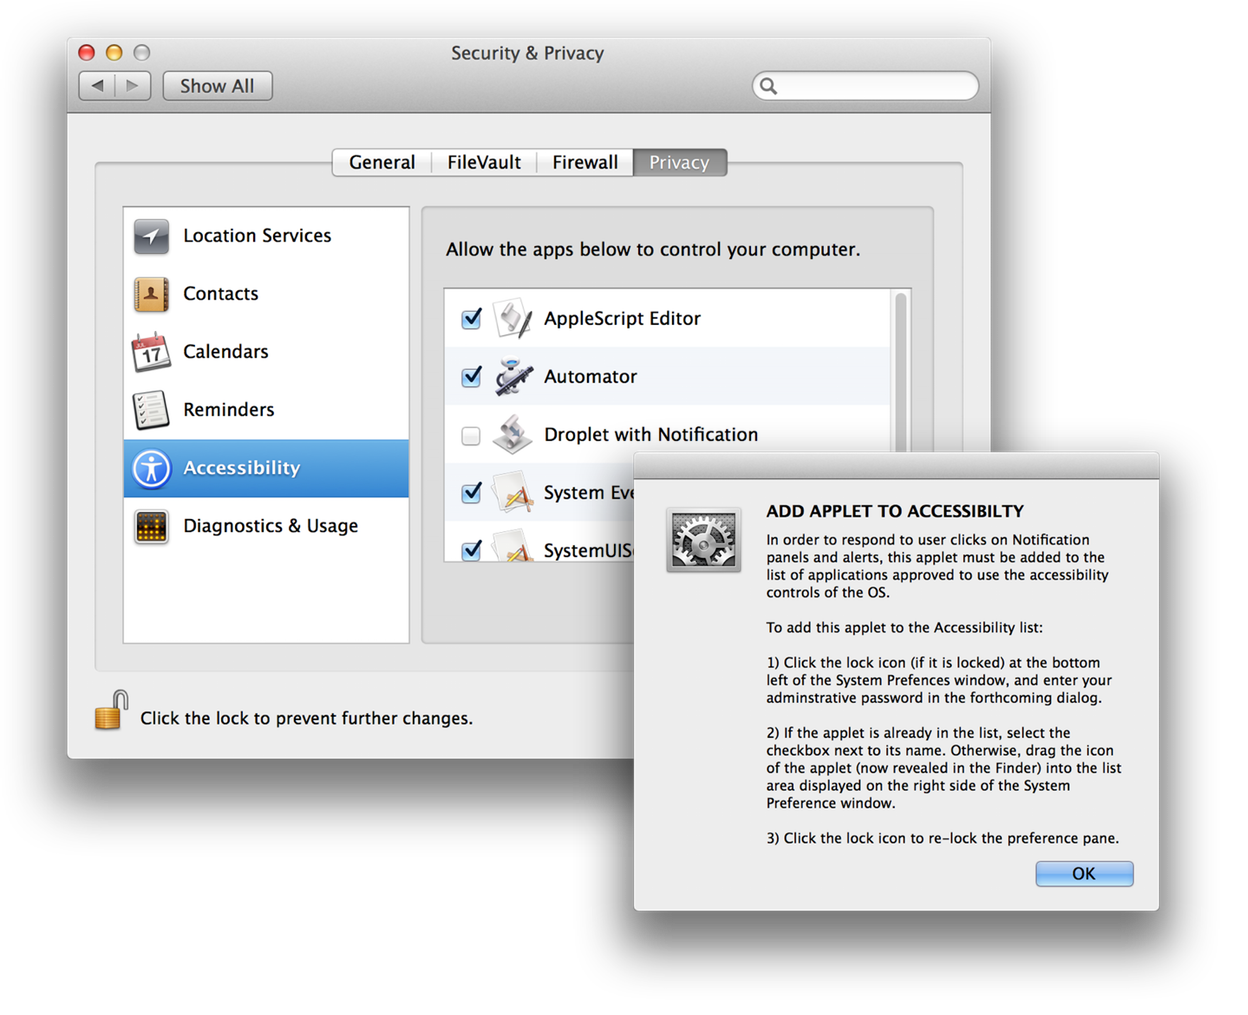1248x1015 pixels.
Task: Click the Accessibility figure icon
Action: 151,468
